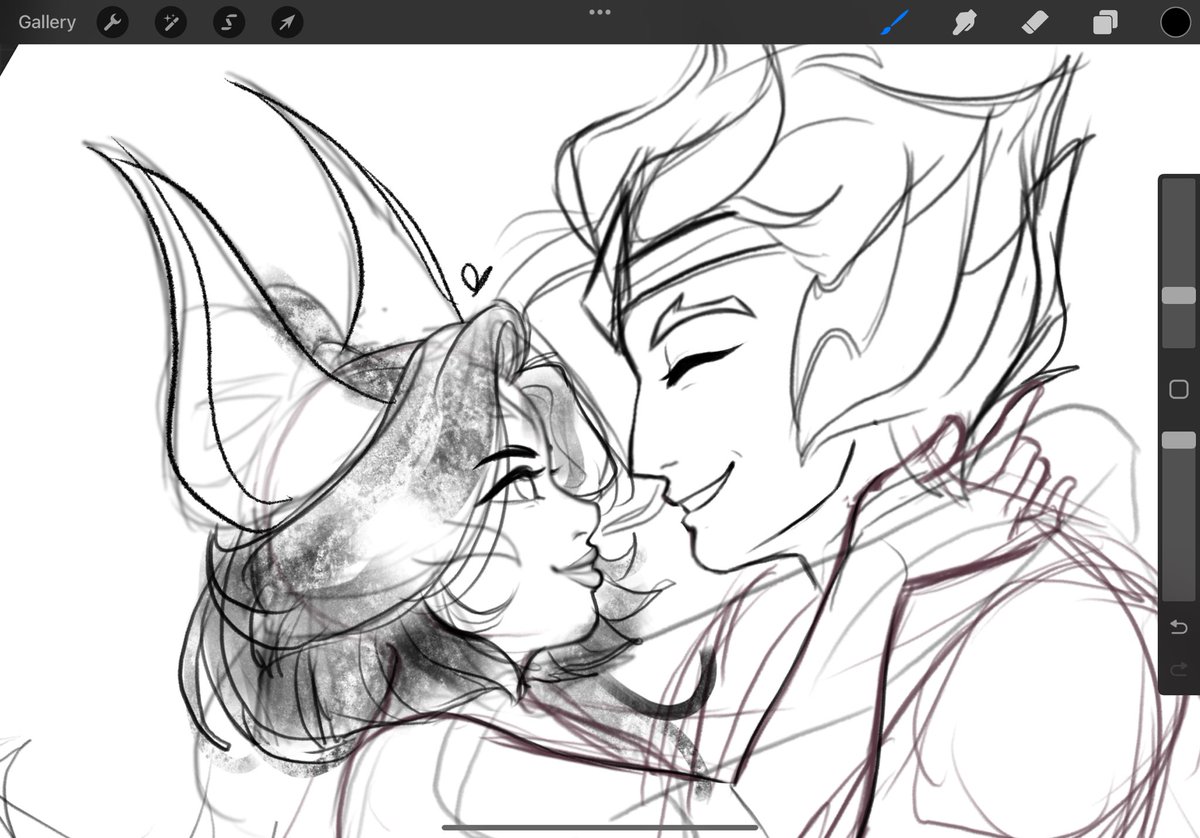Select the Eraser tool
The height and width of the screenshot is (838, 1200).
click(1035, 22)
